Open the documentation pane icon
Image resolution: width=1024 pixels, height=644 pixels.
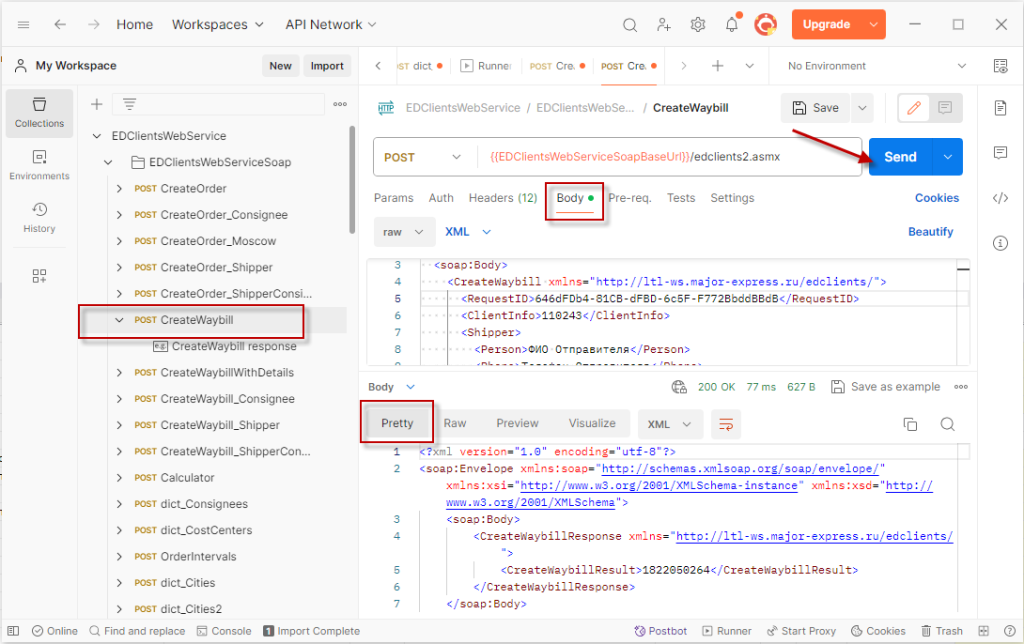pos(1000,108)
